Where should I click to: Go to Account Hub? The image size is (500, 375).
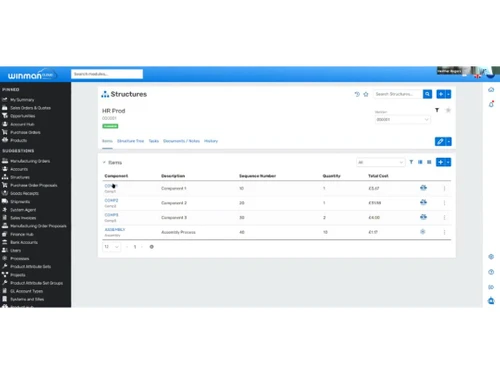(x=22, y=124)
